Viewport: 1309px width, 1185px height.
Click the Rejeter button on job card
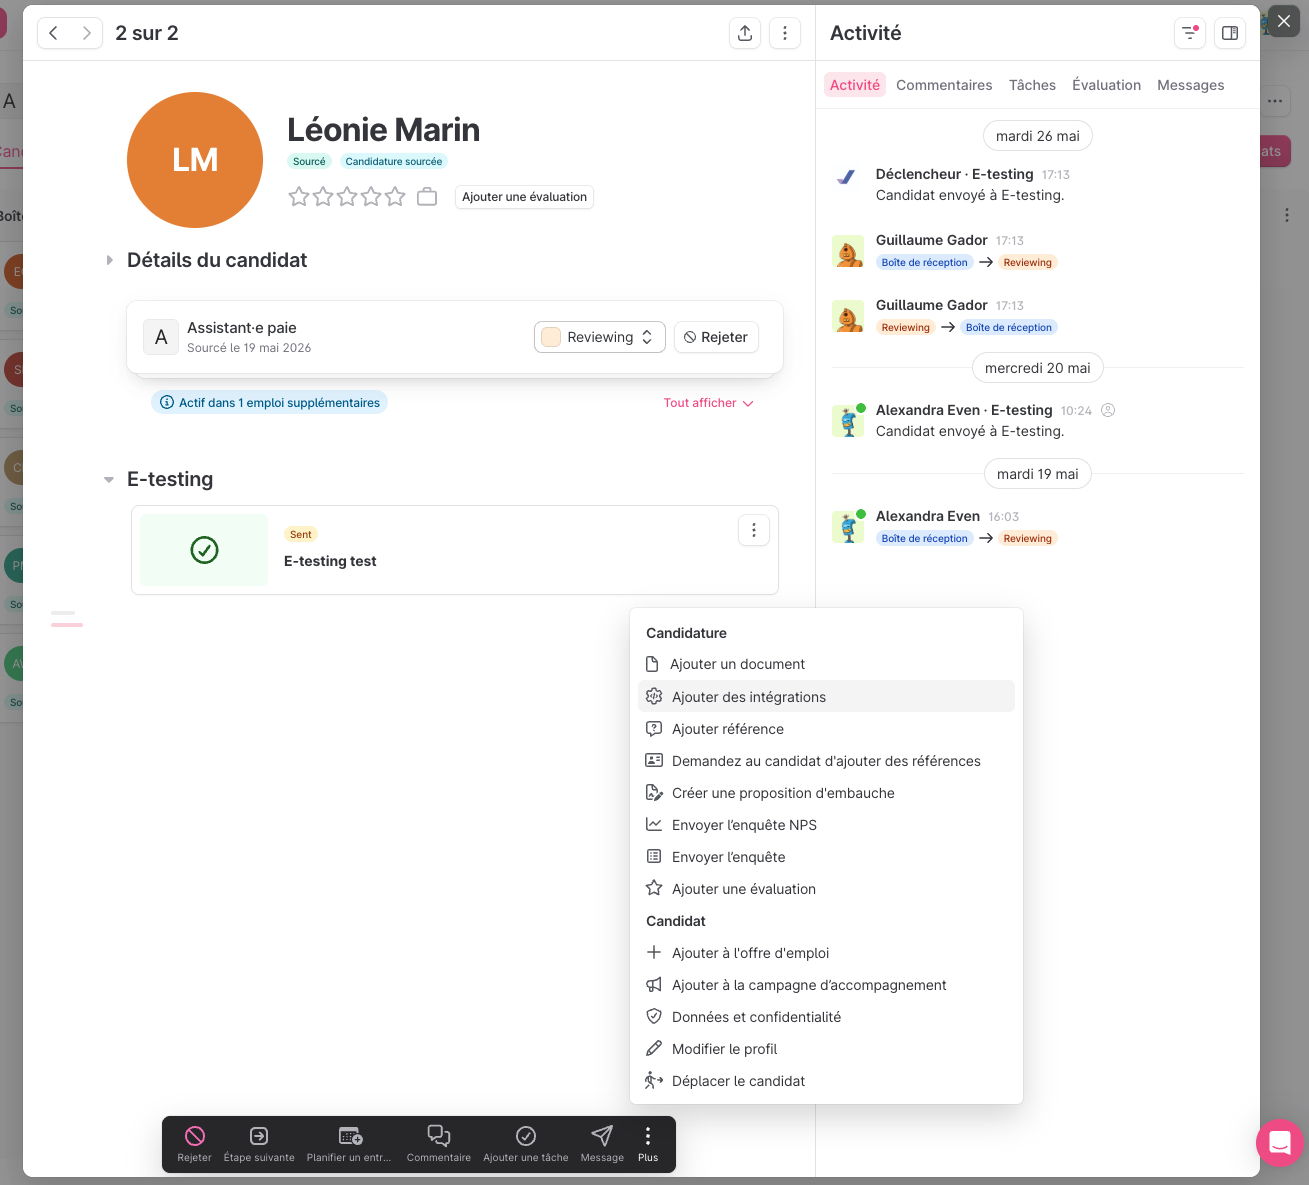(716, 337)
